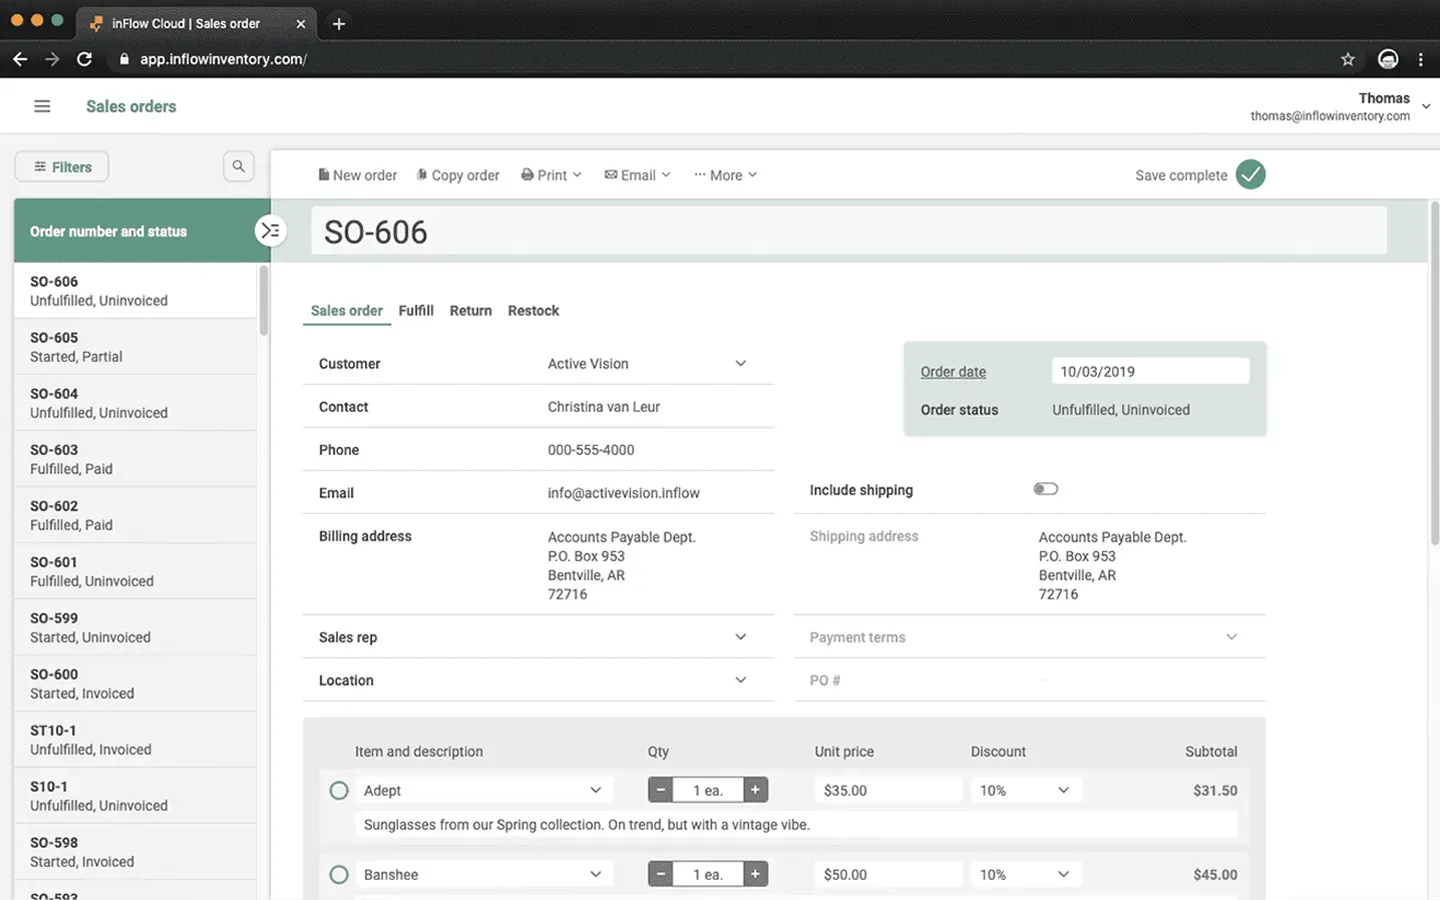Click the New order button
Viewport: 1440px width, 900px height.
click(357, 175)
